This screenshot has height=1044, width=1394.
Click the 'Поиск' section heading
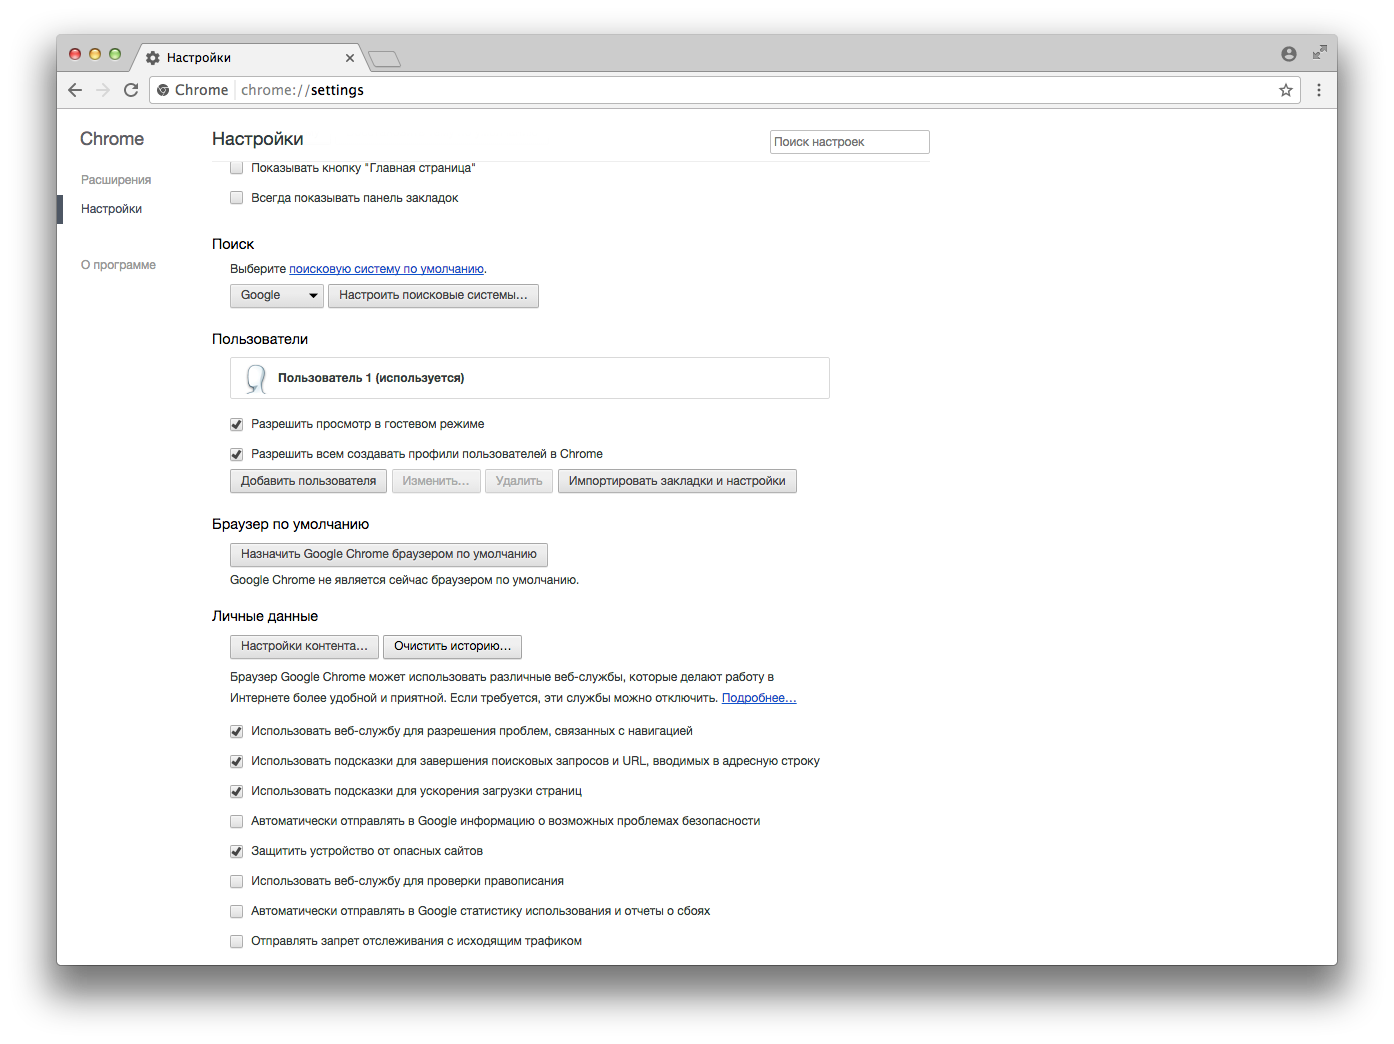(233, 244)
